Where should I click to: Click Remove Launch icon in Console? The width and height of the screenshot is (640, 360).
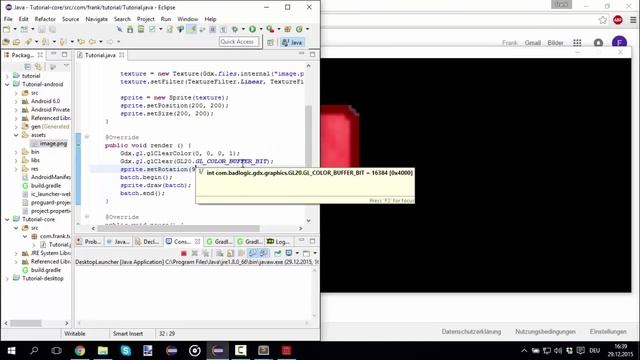(195, 253)
